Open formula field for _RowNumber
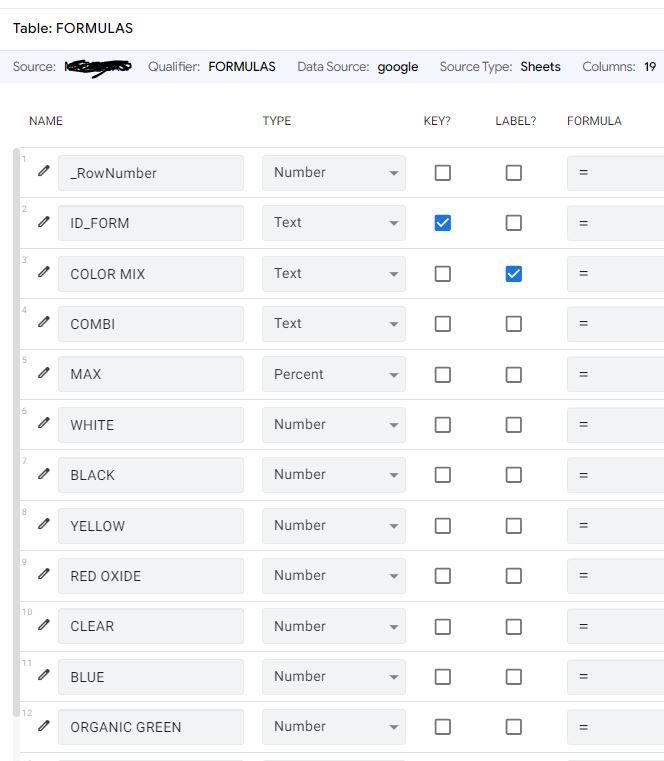 pos(615,173)
